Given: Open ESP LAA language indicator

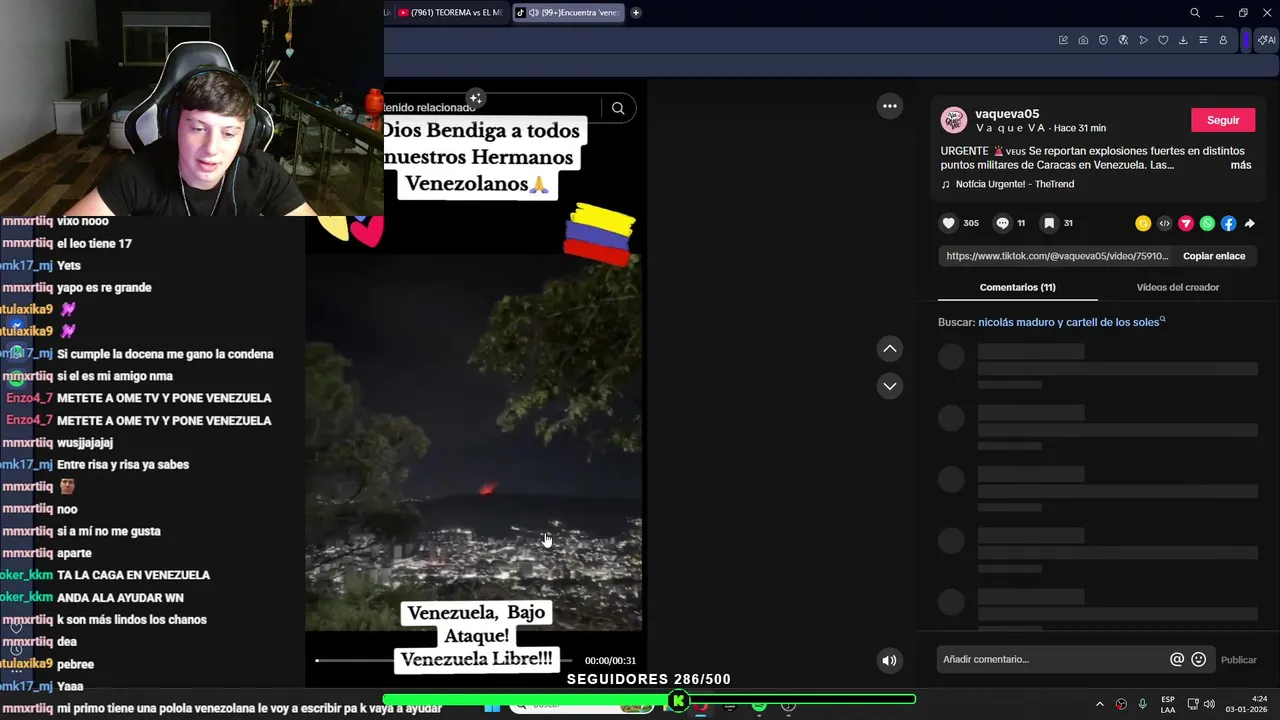Looking at the screenshot, I should click(1168, 705).
